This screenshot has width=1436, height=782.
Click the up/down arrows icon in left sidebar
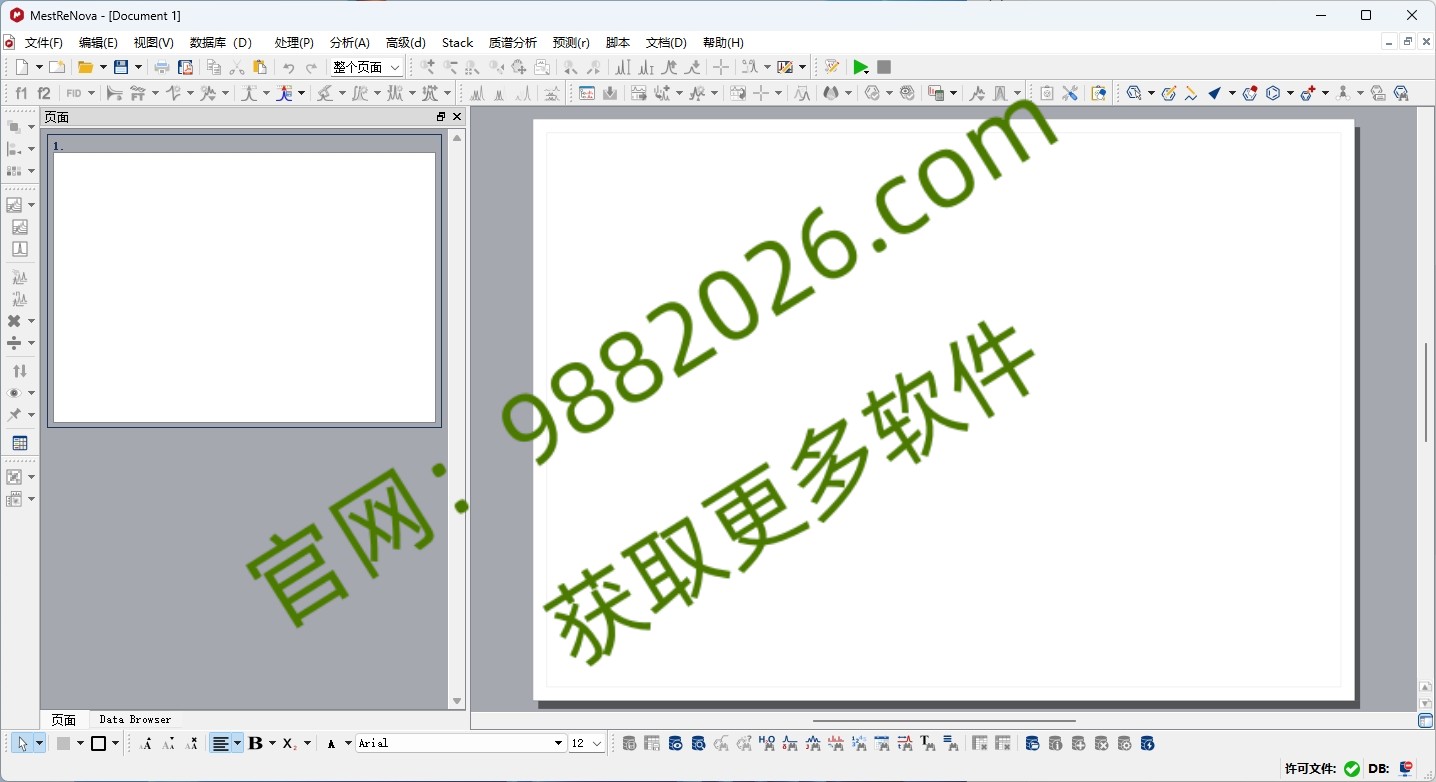[19, 371]
